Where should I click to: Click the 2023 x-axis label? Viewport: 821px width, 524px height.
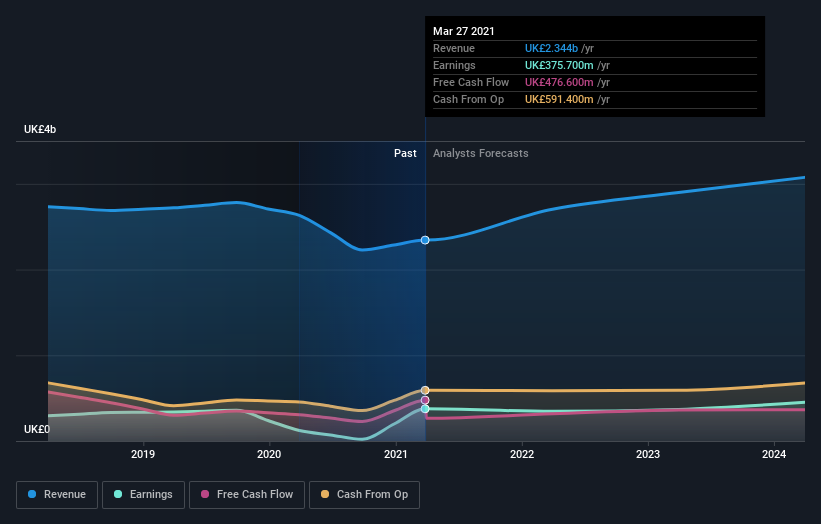click(x=648, y=454)
